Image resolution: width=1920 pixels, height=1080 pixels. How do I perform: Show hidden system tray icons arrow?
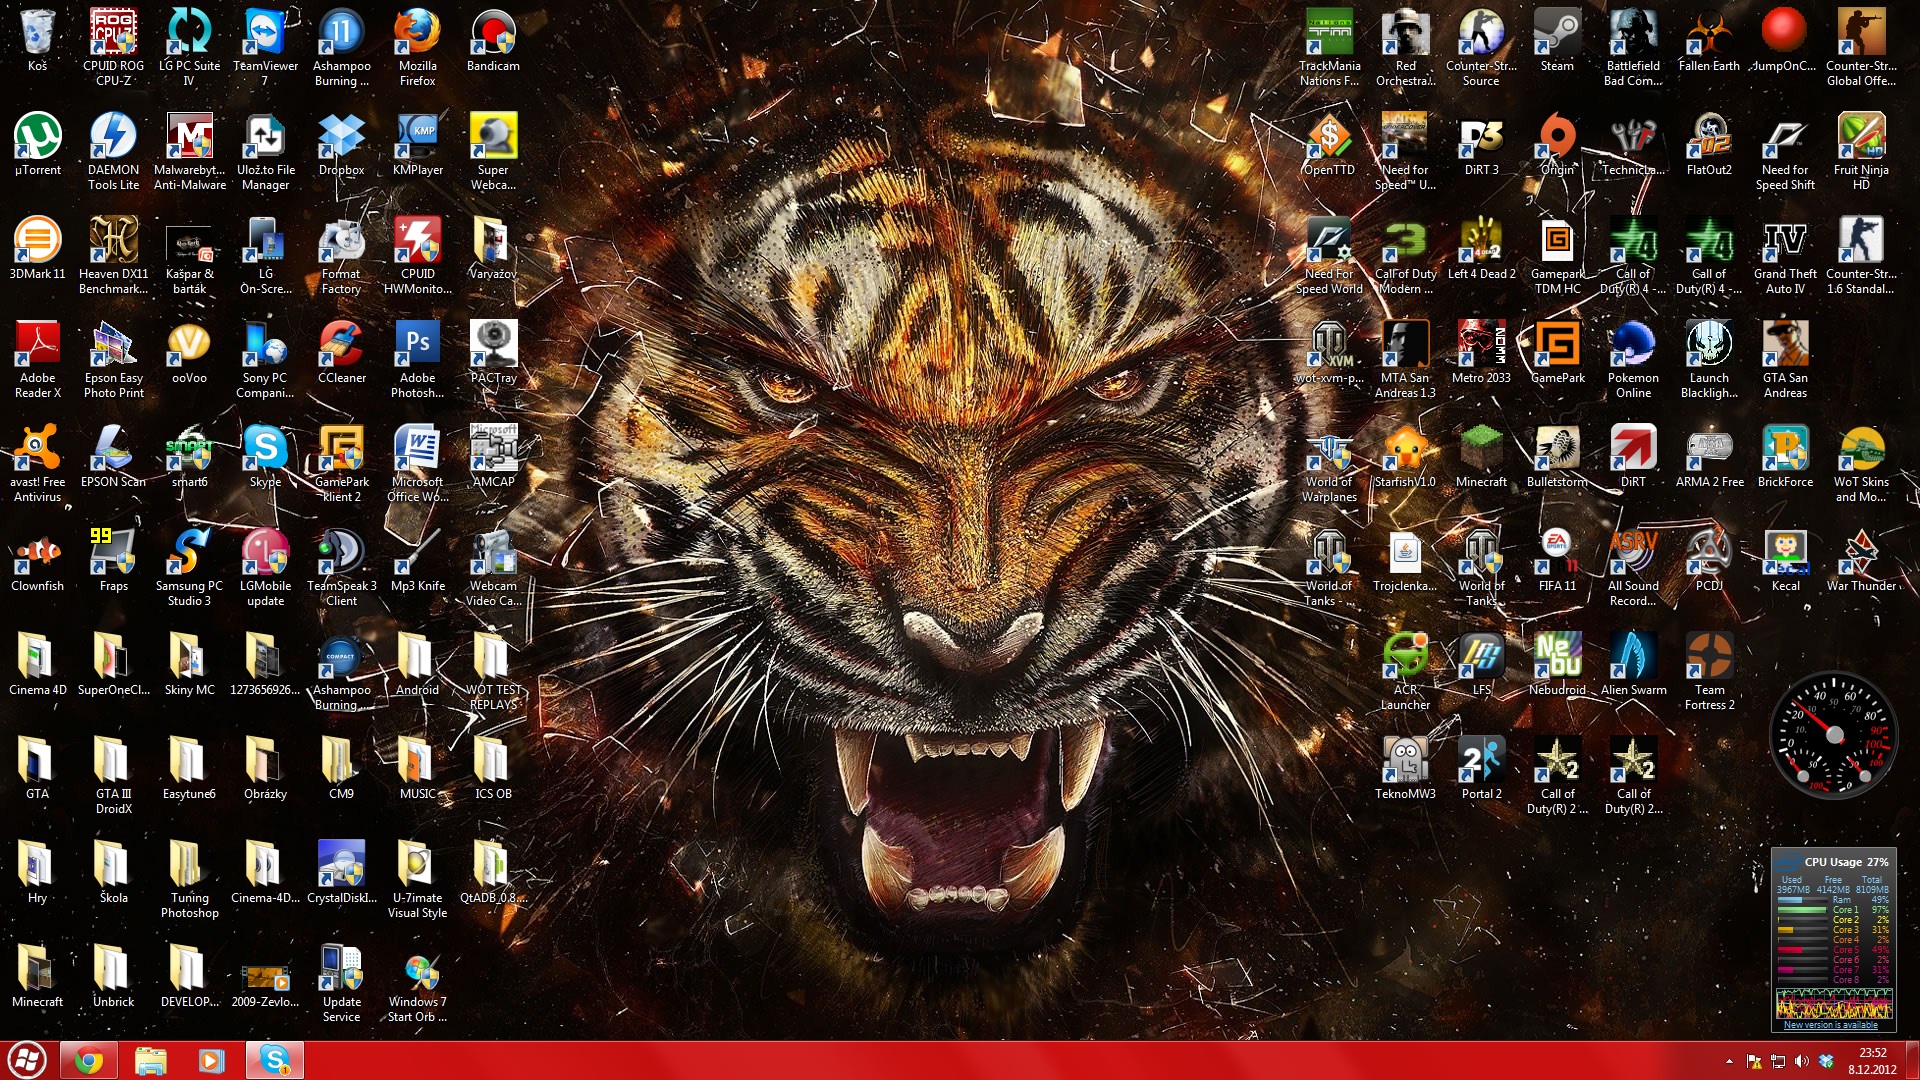(1729, 1061)
